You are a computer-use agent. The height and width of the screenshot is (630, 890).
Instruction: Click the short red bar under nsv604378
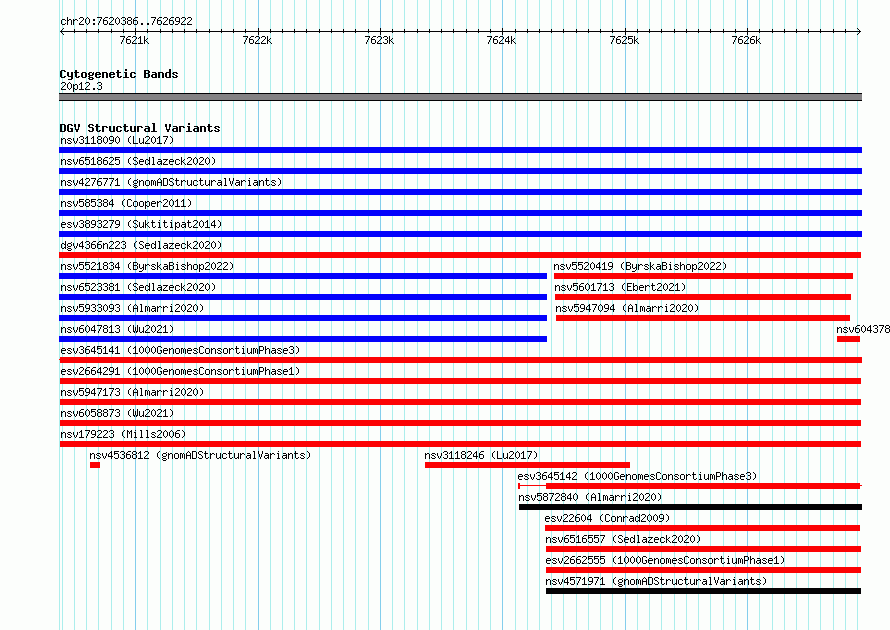[x=848, y=339]
